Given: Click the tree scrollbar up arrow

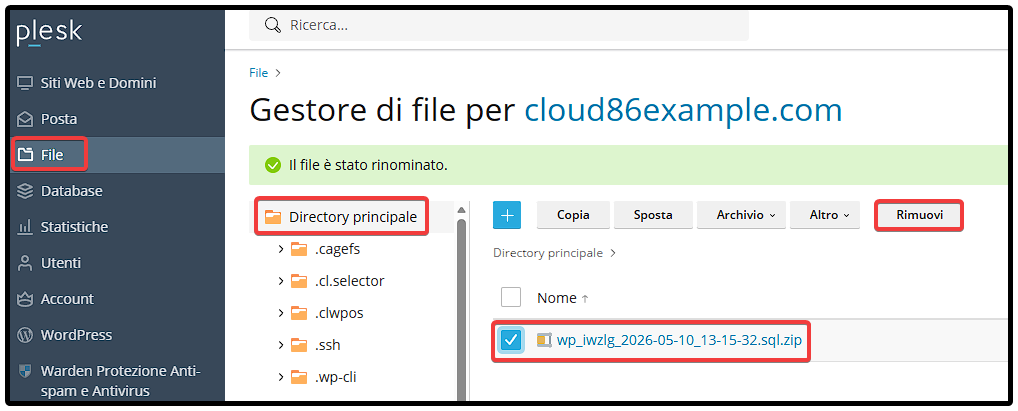Looking at the screenshot, I should pos(462,210).
